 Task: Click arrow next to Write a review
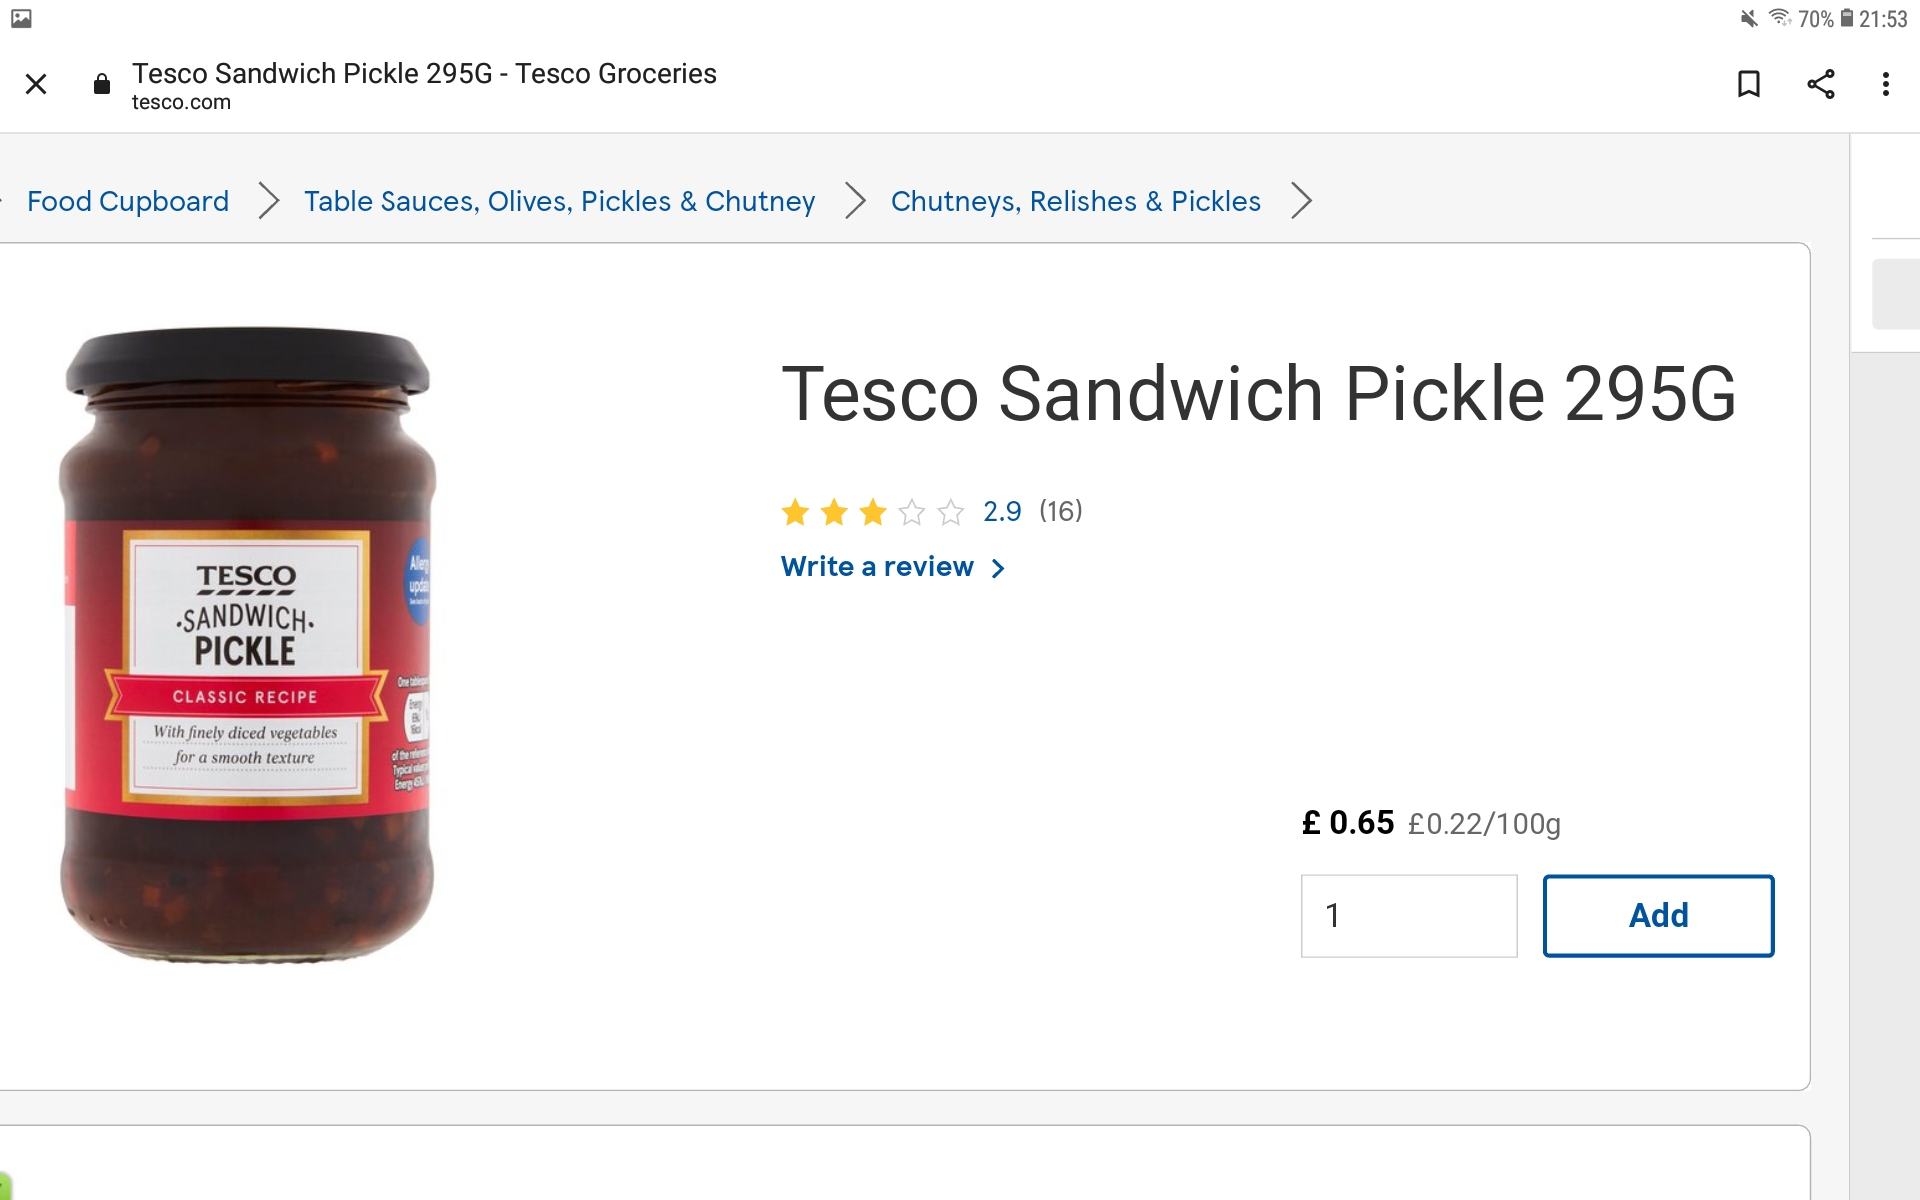[x=997, y=569]
